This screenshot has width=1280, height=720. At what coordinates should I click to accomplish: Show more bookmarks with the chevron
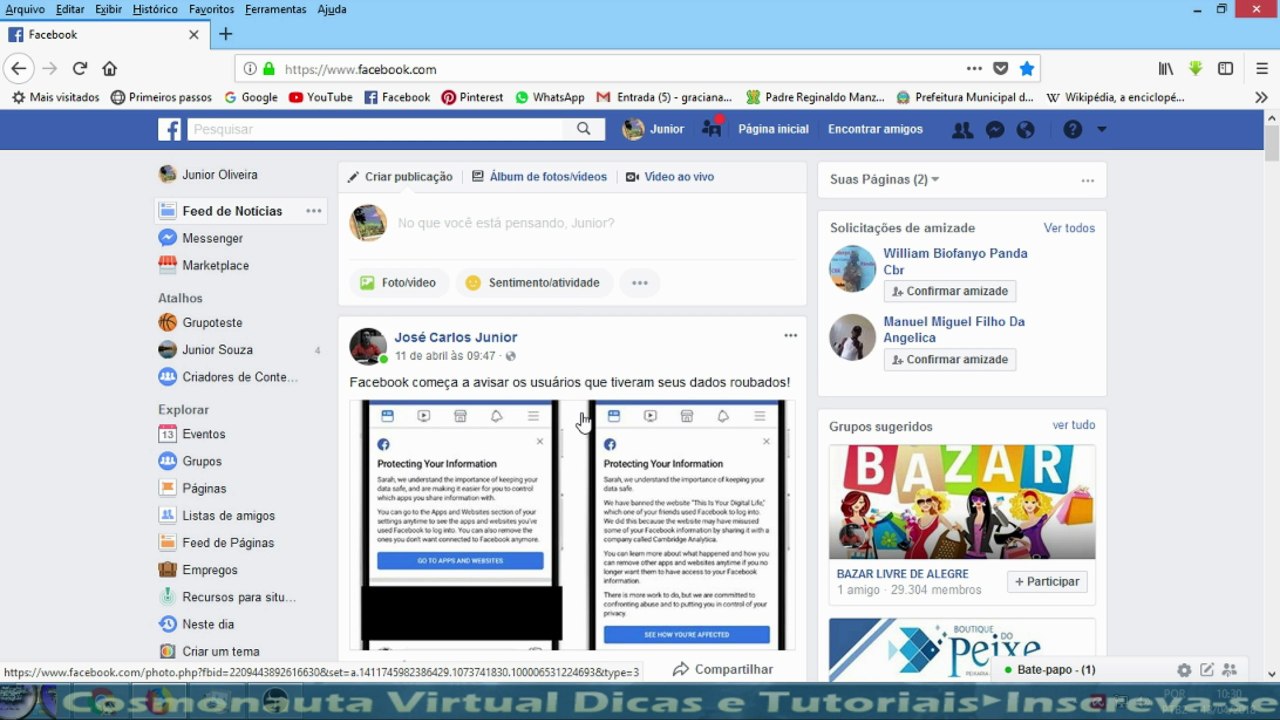click(x=1261, y=97)
